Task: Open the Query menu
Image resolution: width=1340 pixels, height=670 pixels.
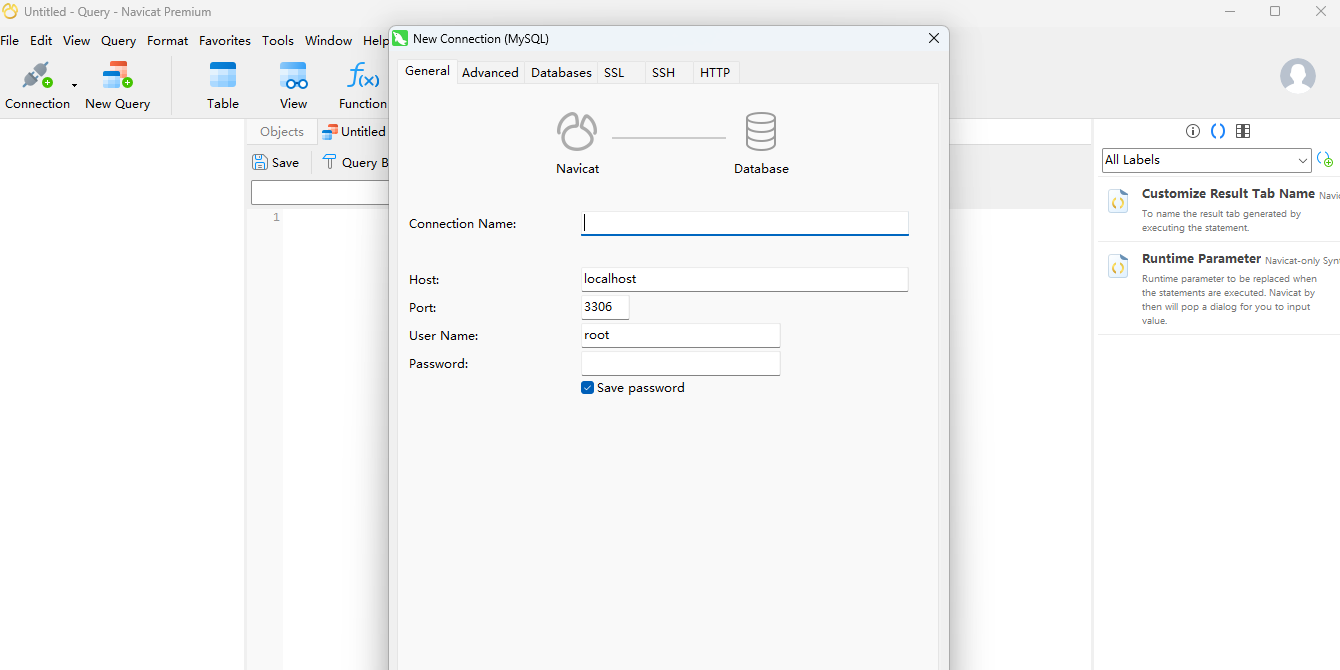Action: pos(118,41)
